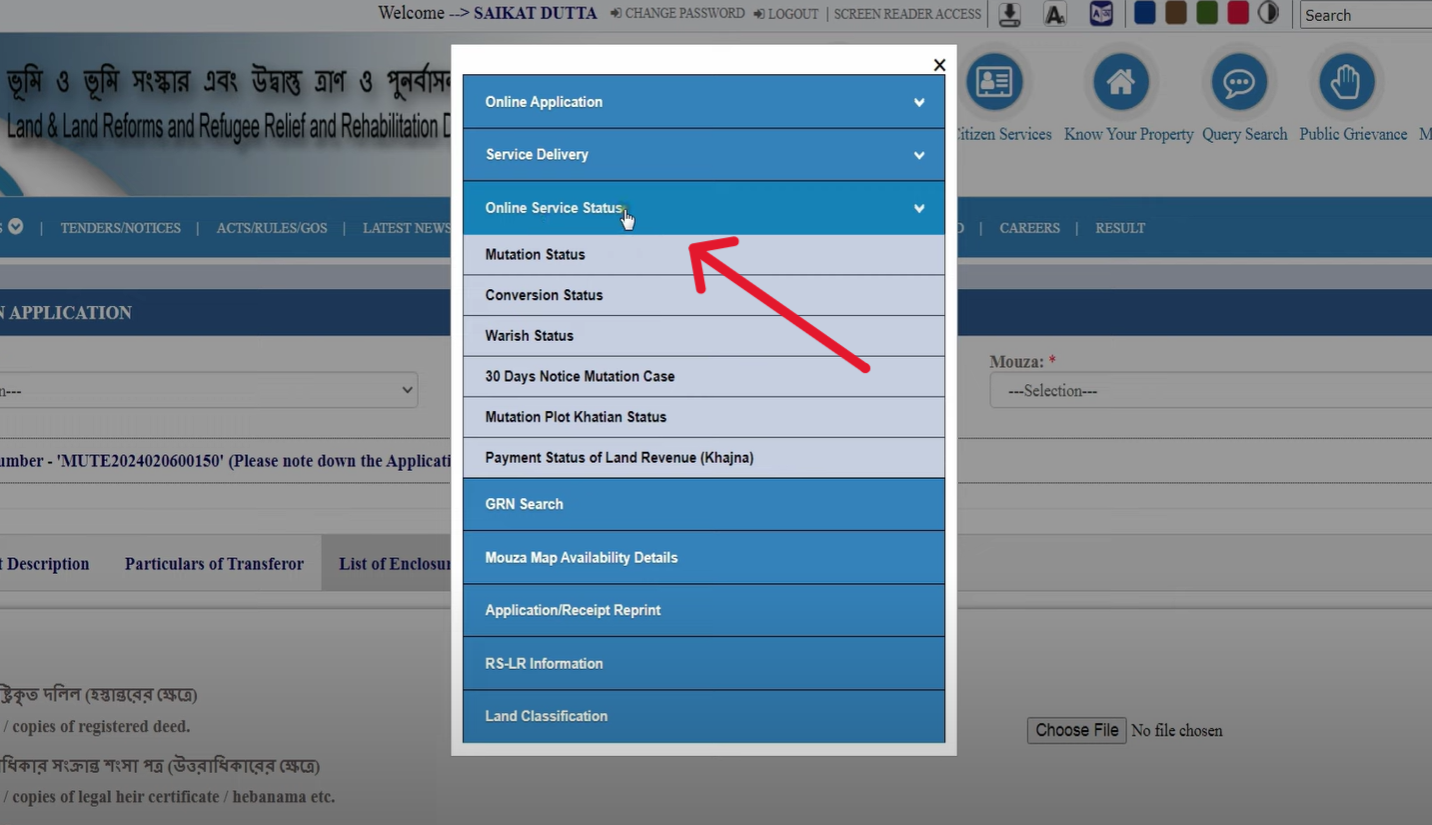Choose Payment Status of Land Revenue (Khajna)
Image resolution: width=1432 pixels, height=825 pixels.
click(619, 458)
